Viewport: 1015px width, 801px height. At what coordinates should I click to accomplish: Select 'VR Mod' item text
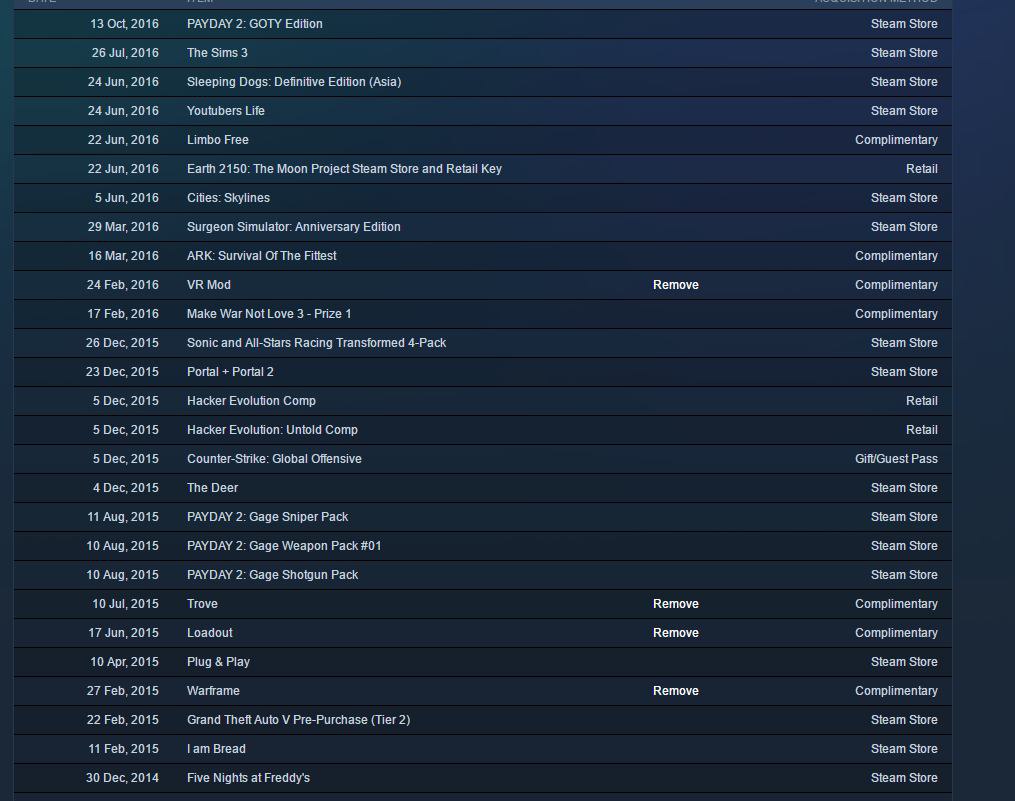[208, 285]
